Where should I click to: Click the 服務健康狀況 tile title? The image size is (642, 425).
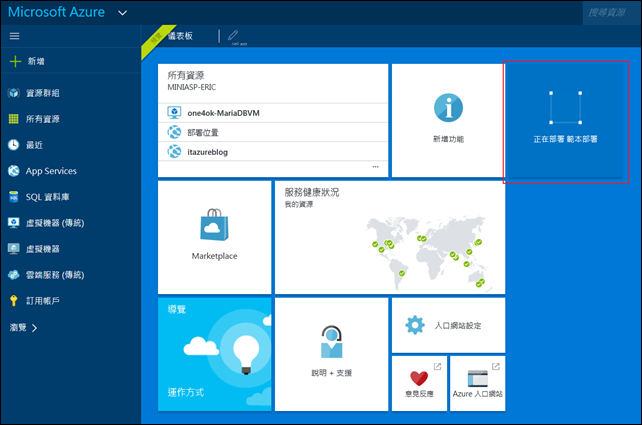coord(312,192)
